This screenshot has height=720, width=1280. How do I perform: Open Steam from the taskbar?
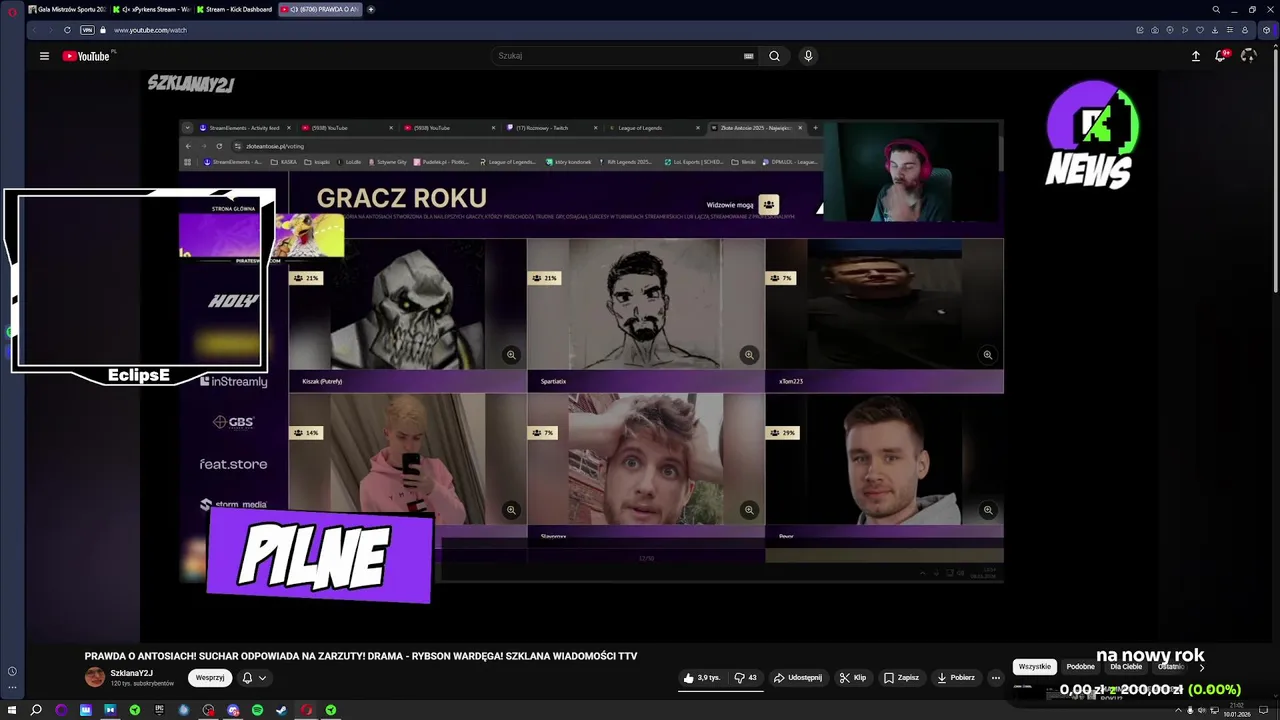(x=282, y=710)
